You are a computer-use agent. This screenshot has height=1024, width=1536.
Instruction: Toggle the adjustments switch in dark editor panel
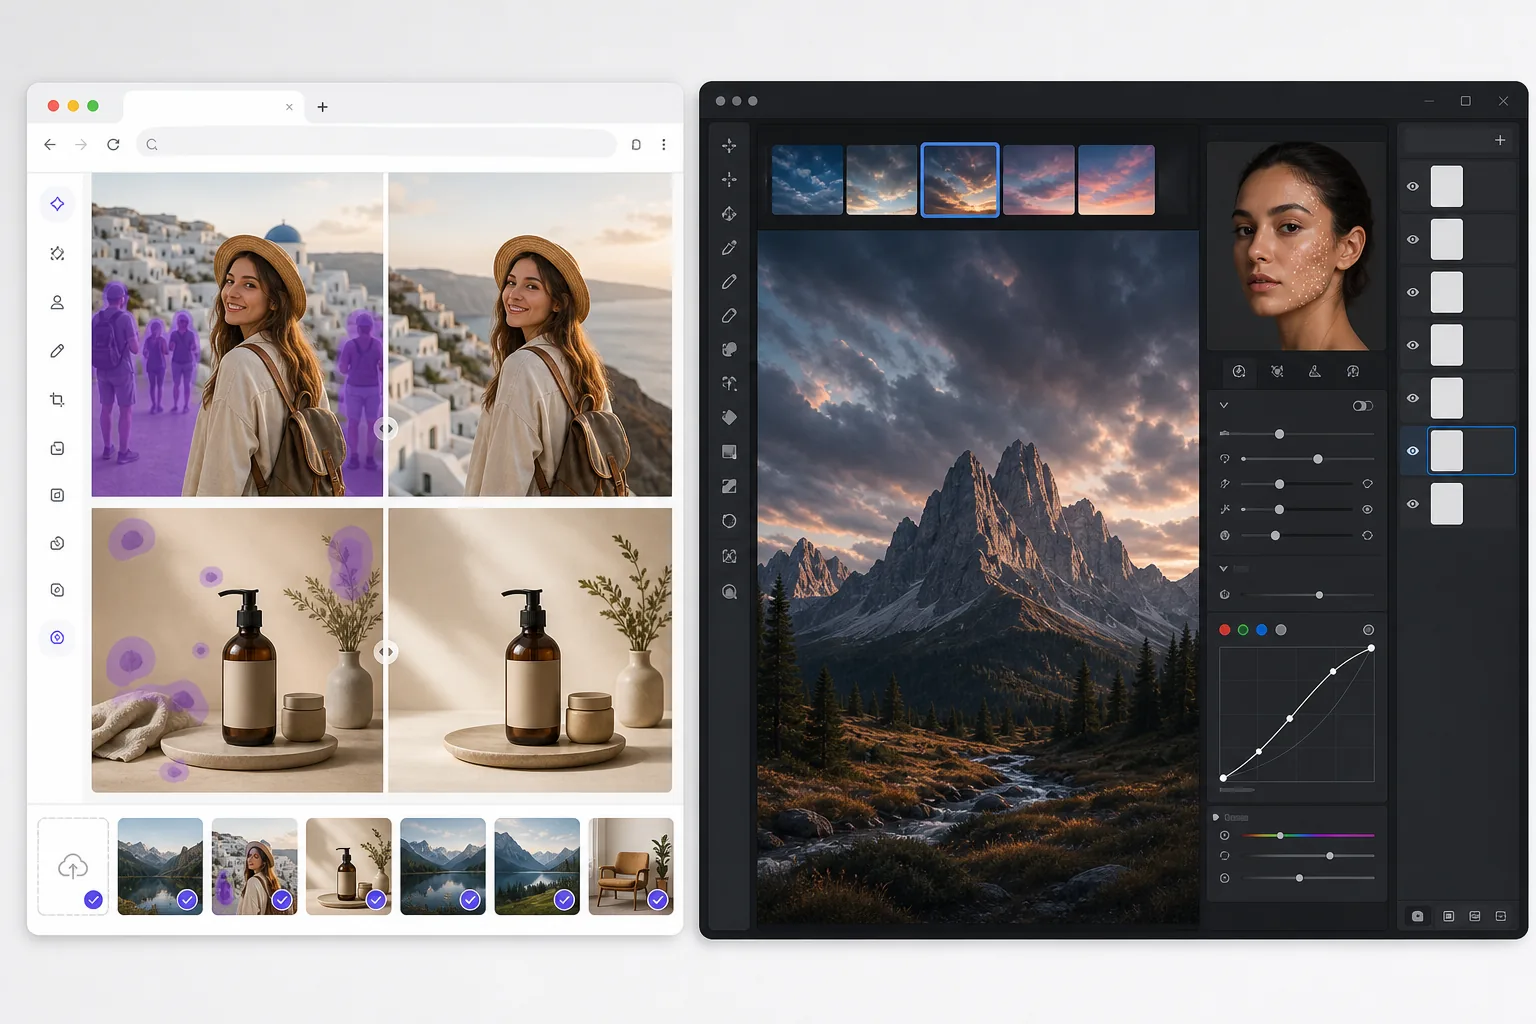tap(1363, 406)
